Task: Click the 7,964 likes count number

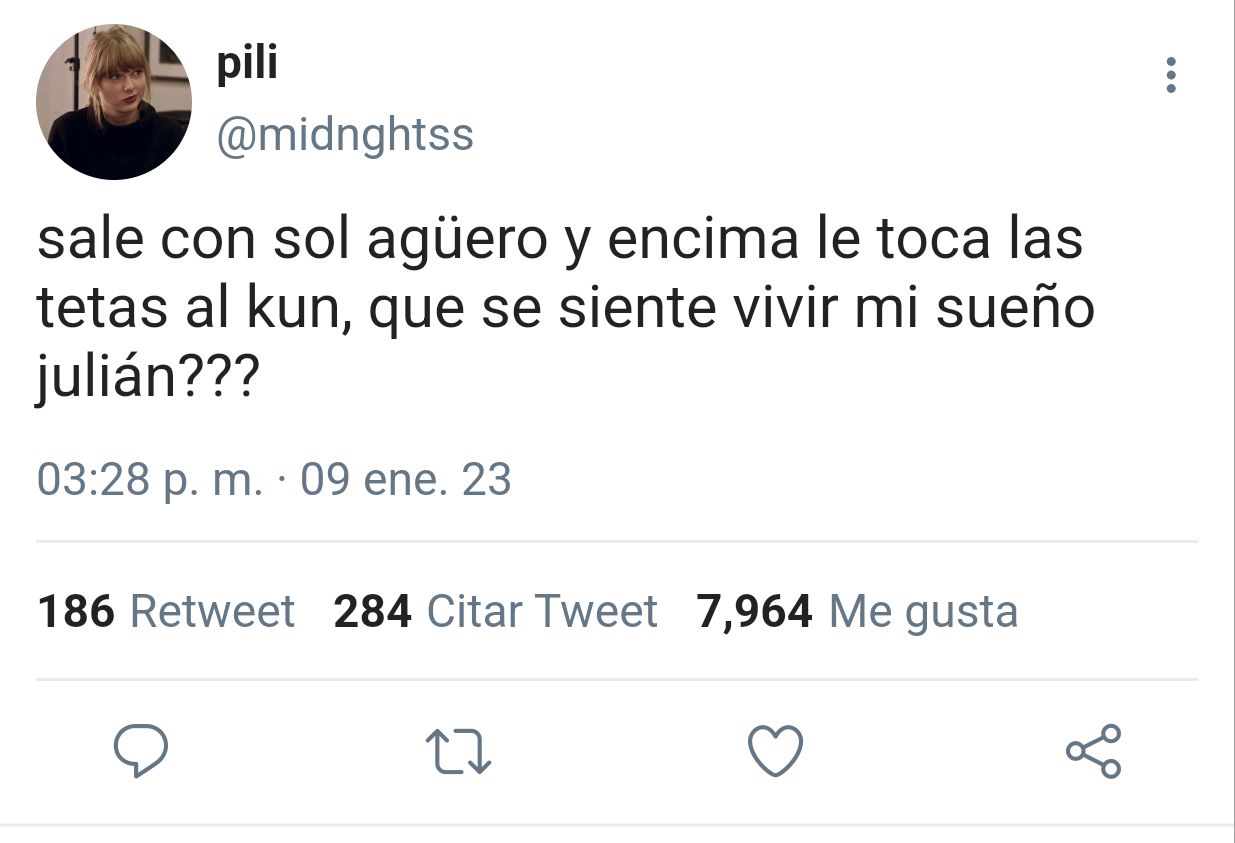Action: (754, 611)
